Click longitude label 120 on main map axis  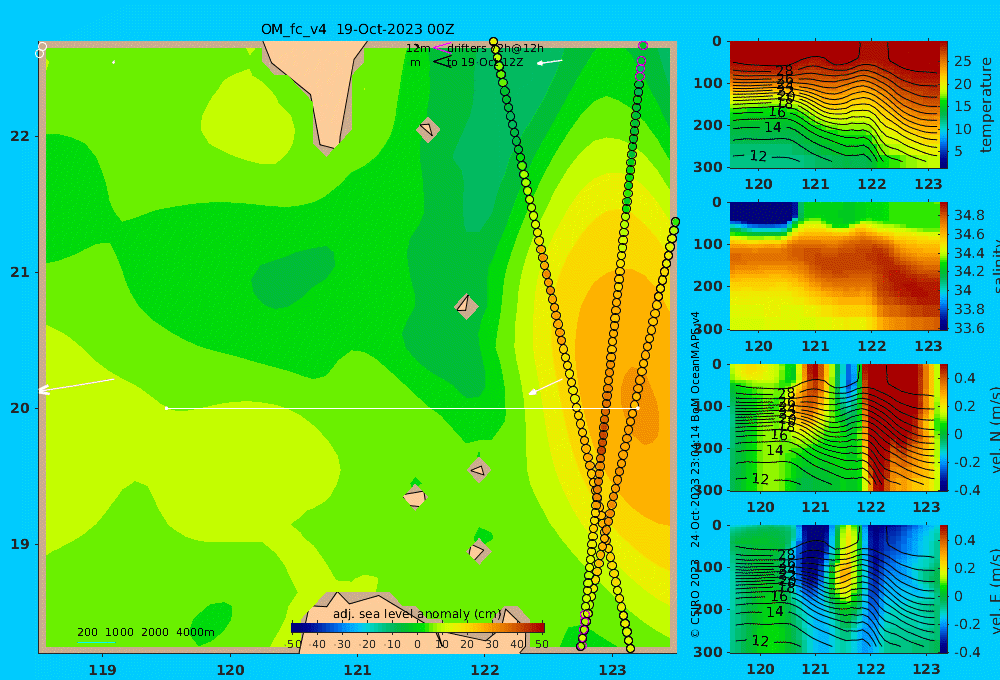(230, 670)
